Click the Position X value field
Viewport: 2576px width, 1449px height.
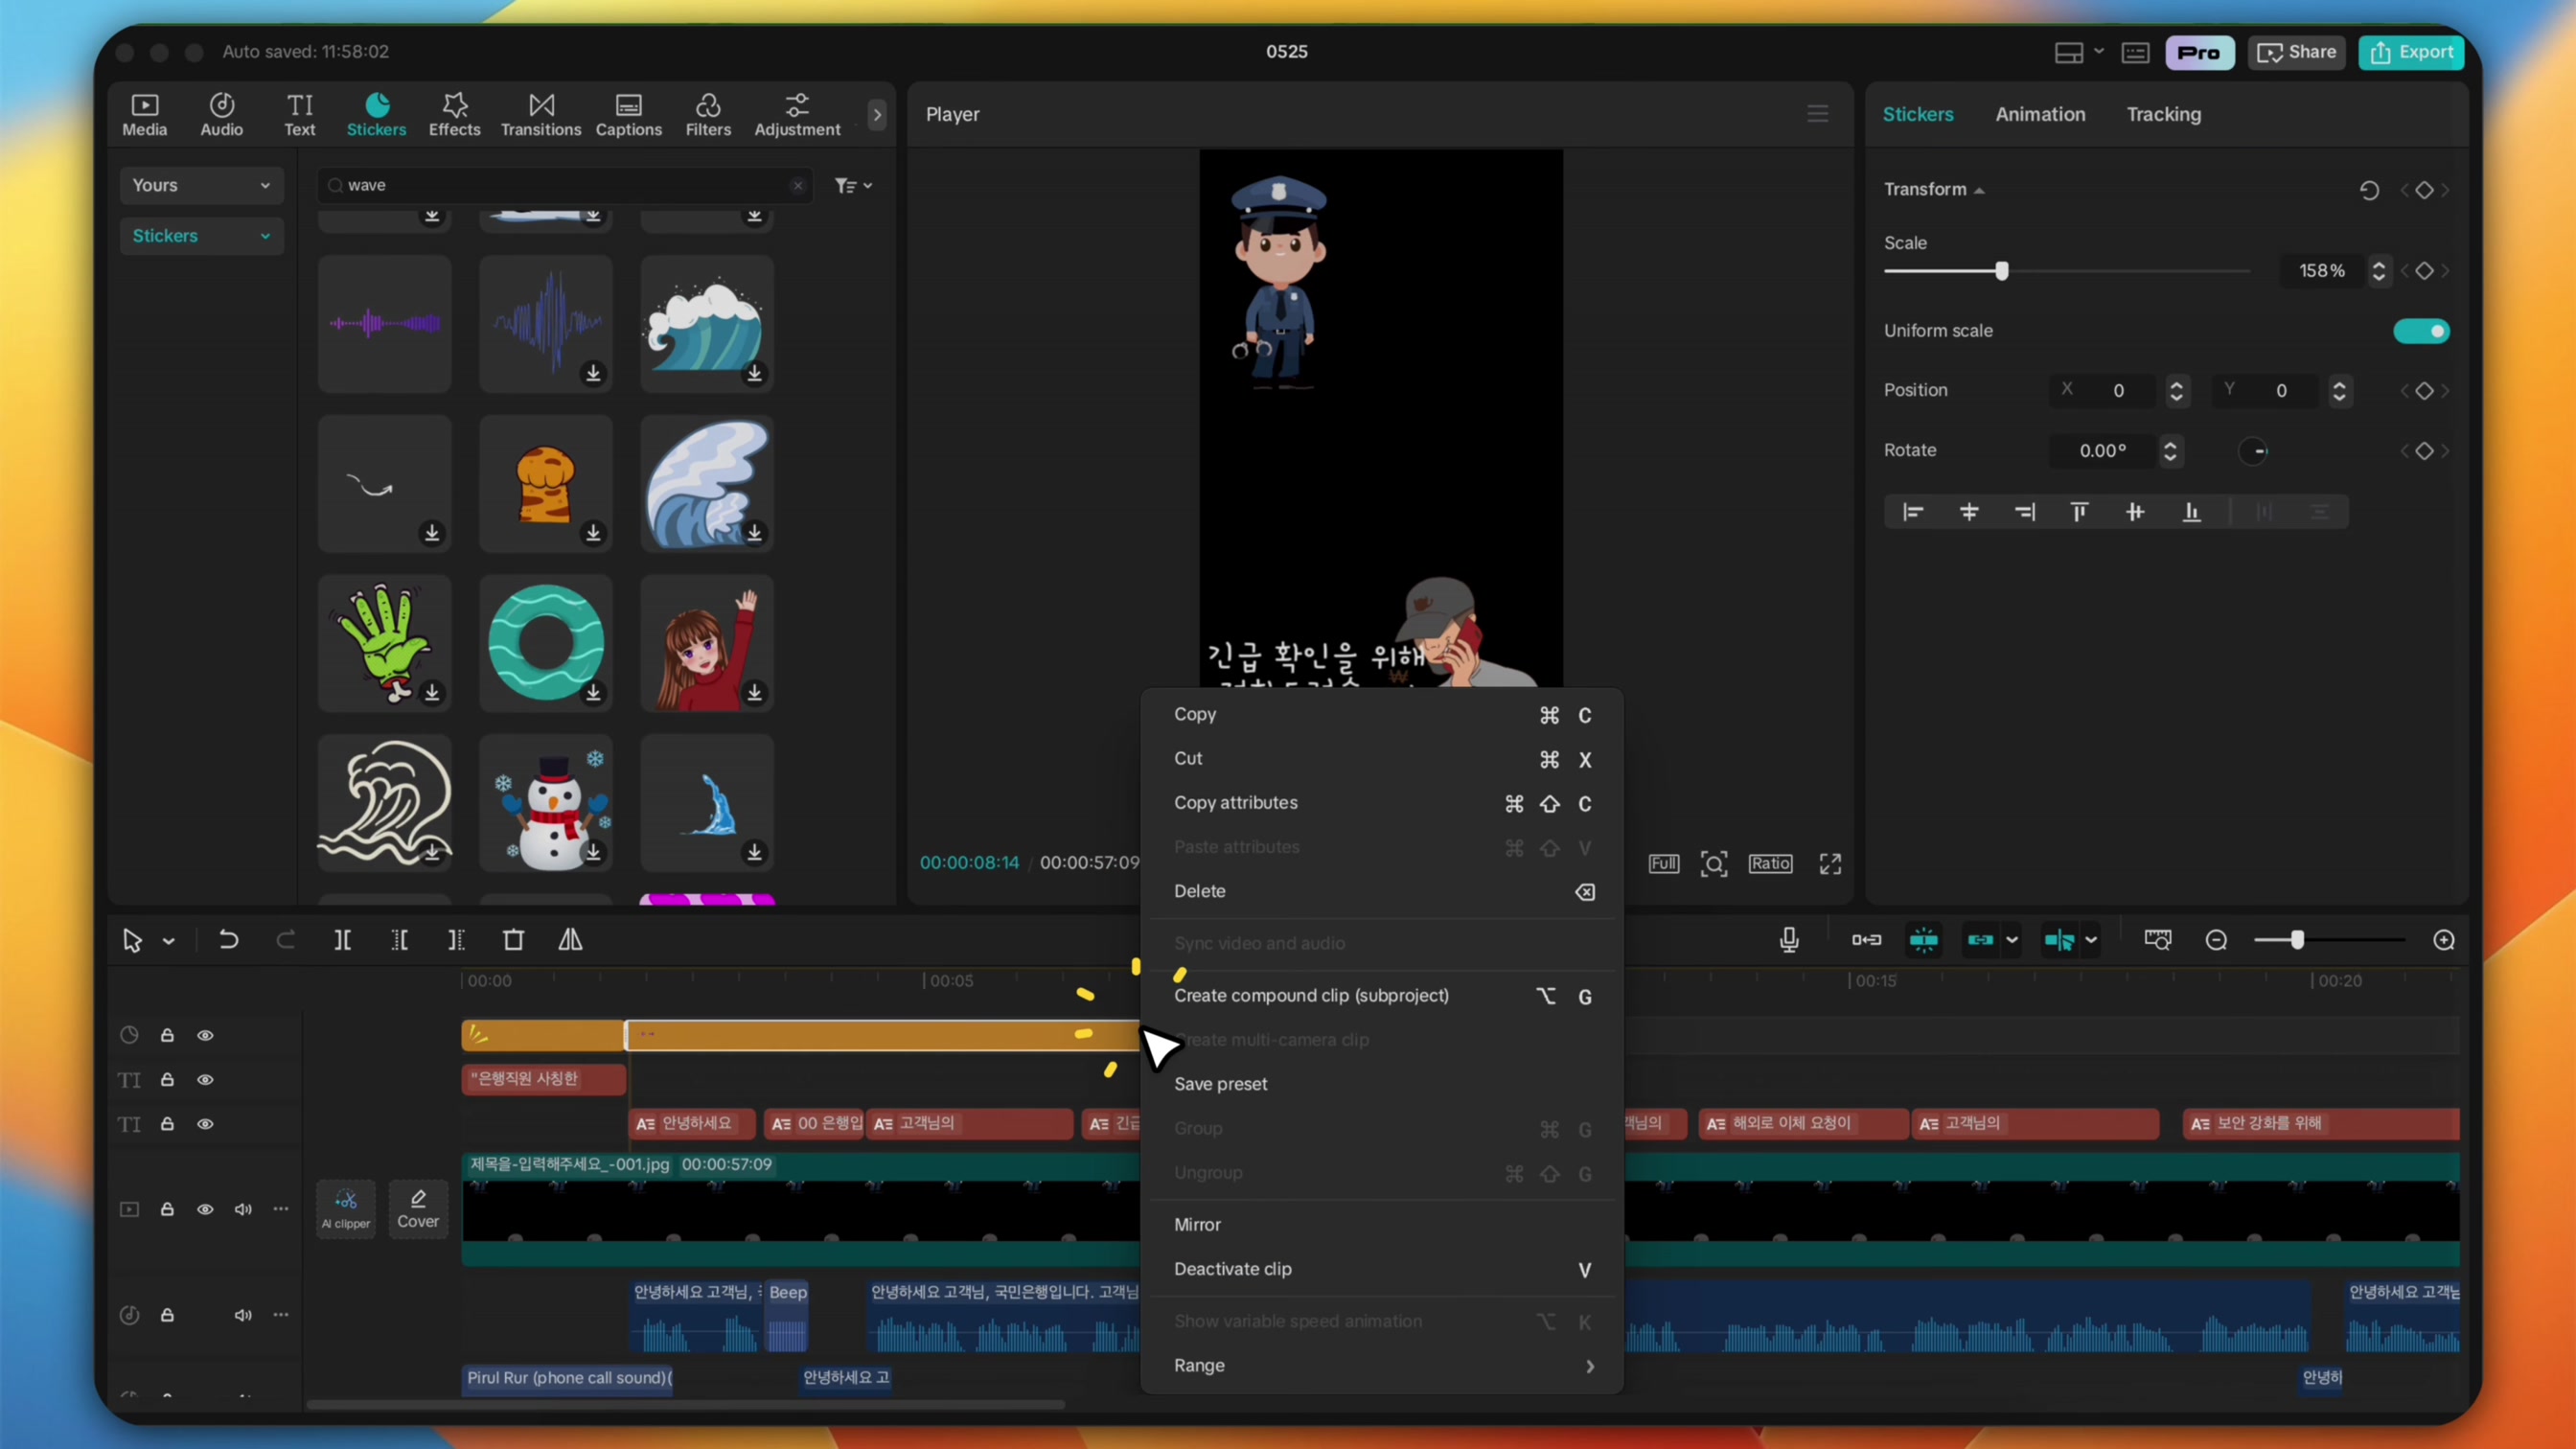point(2118,391)
